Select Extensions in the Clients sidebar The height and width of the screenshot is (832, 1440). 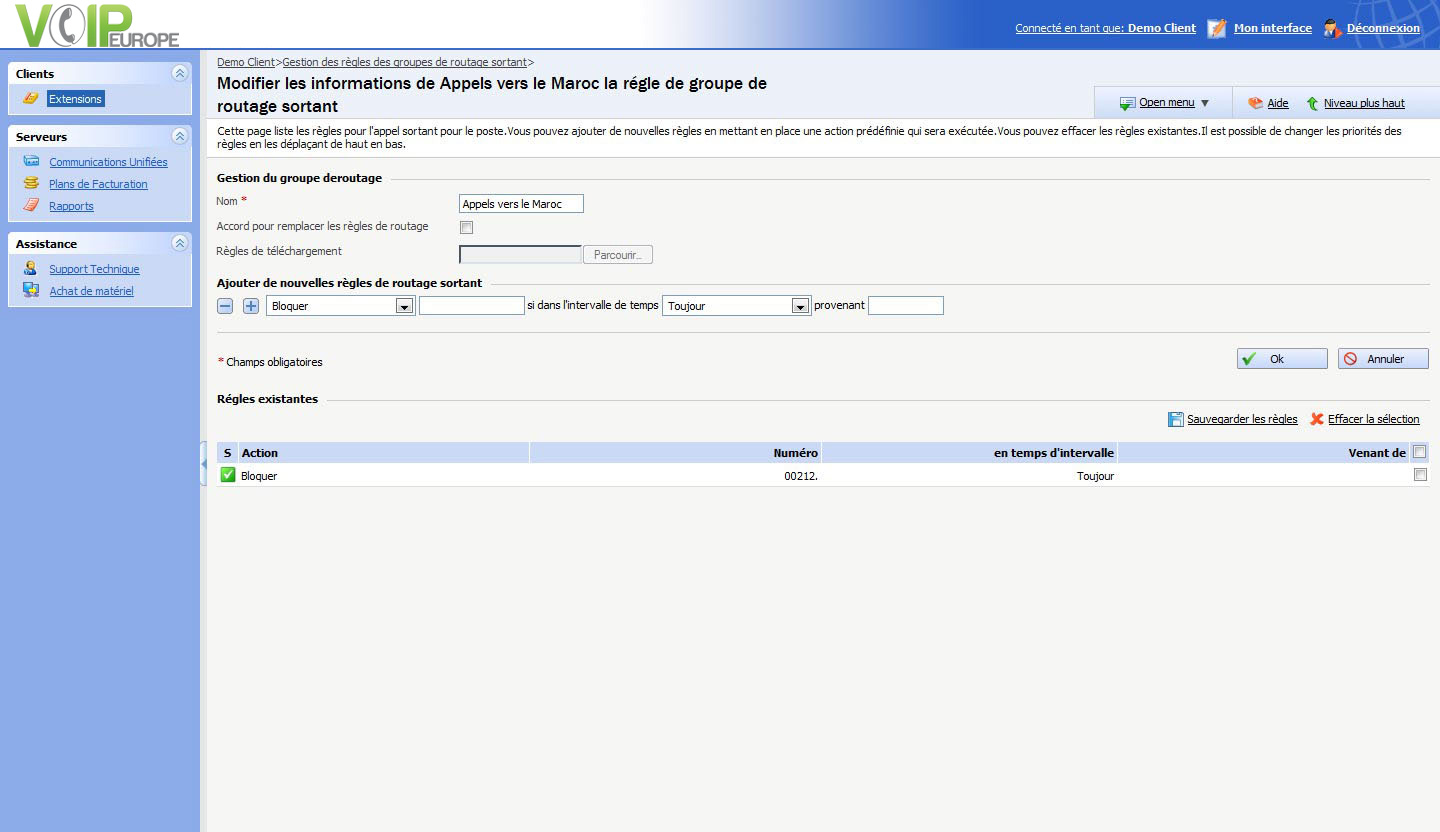pos(75,99)
